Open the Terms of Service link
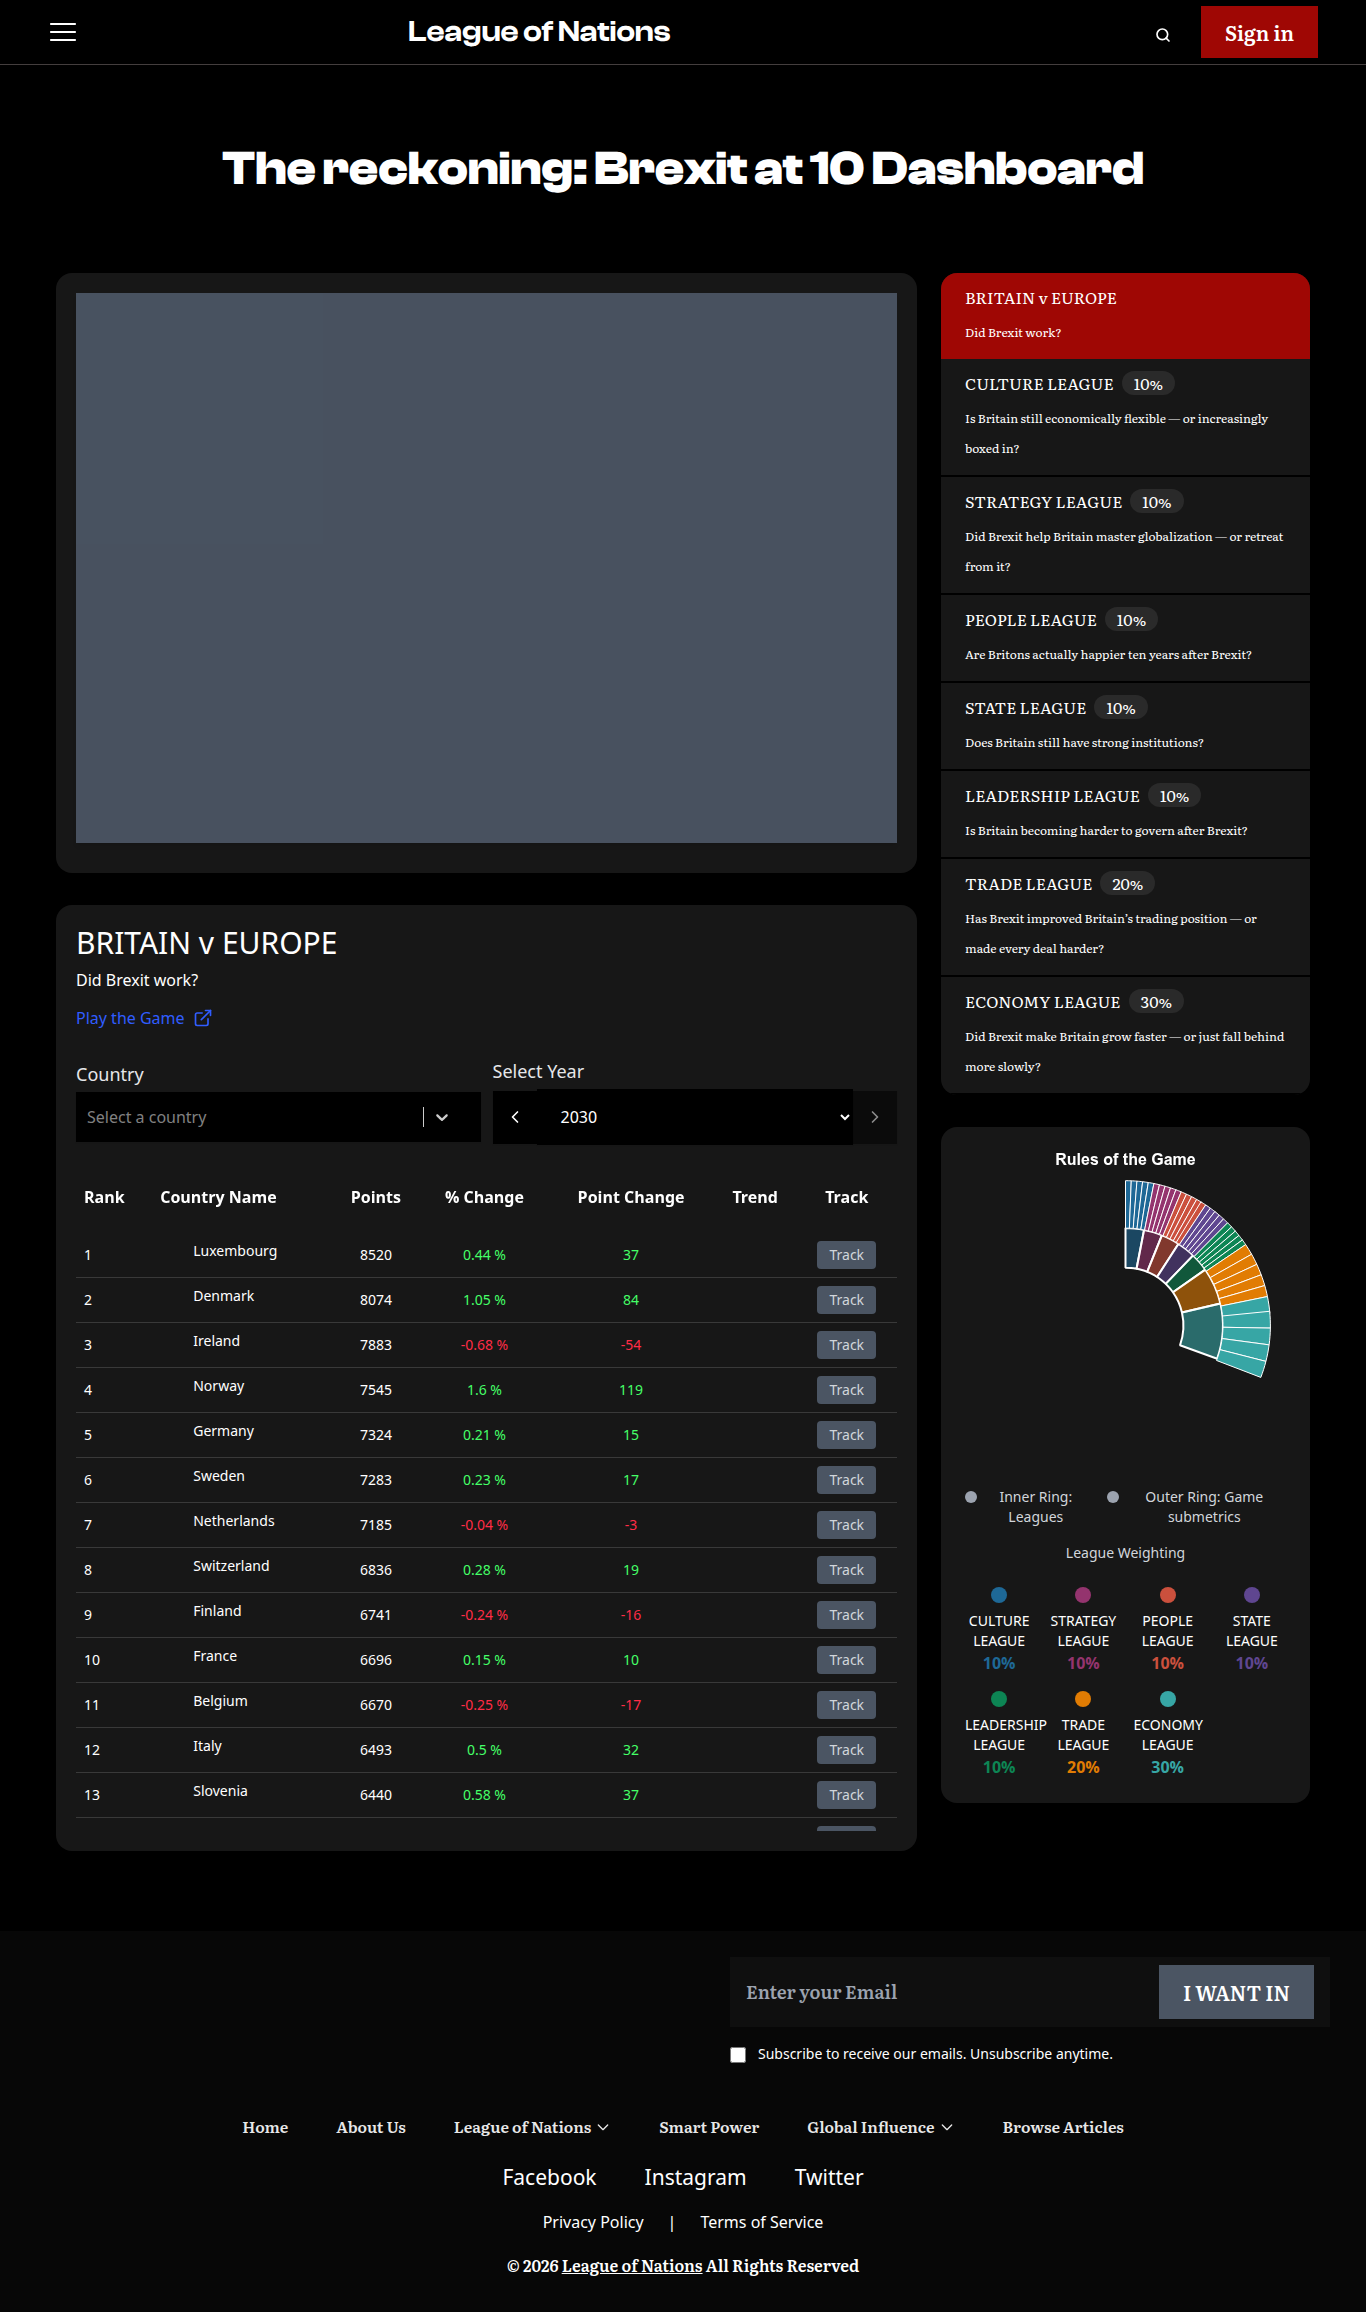This screenshot has width=1366, height=2312. [x=761, y=2222]
